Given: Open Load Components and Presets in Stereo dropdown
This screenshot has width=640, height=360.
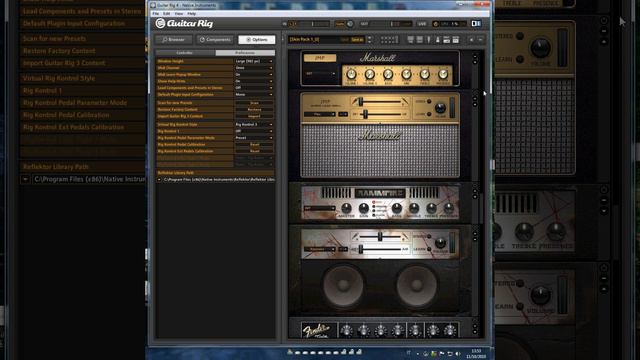Looking at the screenshot, I should pyautogui.click(x=254, y=88).
